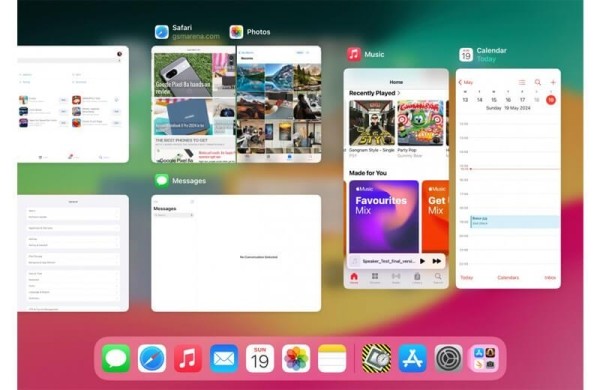Open Inbox in the Calendar window
The height and width of the screenshot is (390, 600).
tap(550, 277)
